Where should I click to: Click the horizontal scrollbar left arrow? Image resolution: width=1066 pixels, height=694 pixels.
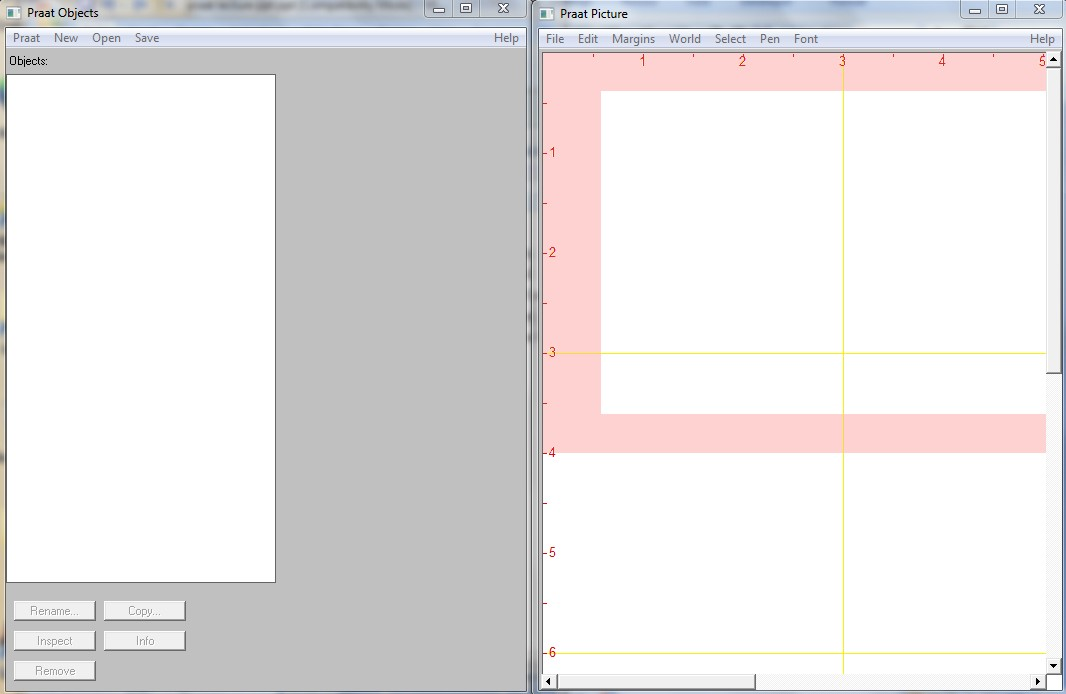[547, 682]
